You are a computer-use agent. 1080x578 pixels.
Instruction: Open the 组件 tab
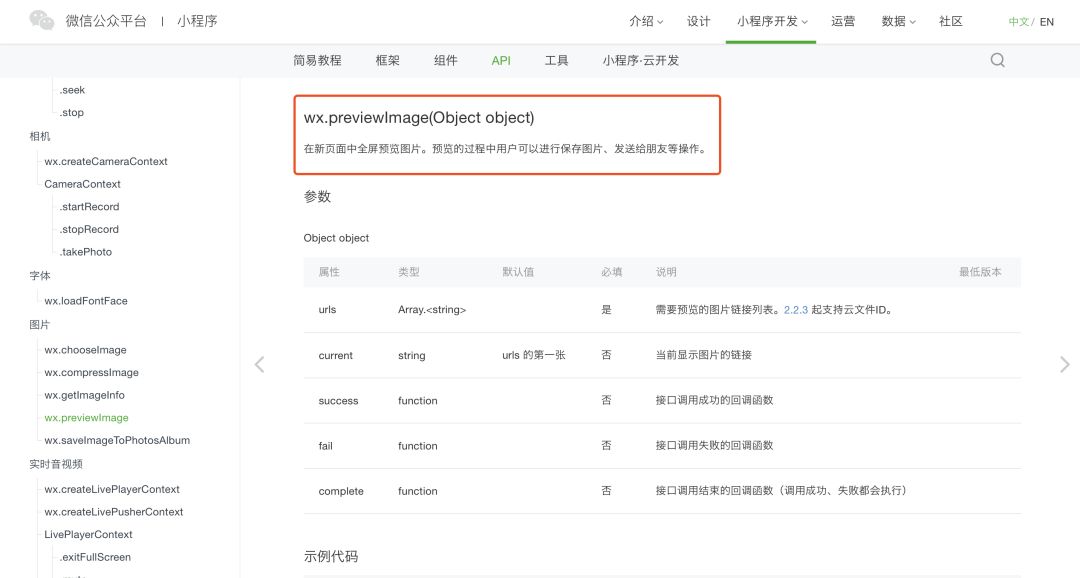coord(446,61)
